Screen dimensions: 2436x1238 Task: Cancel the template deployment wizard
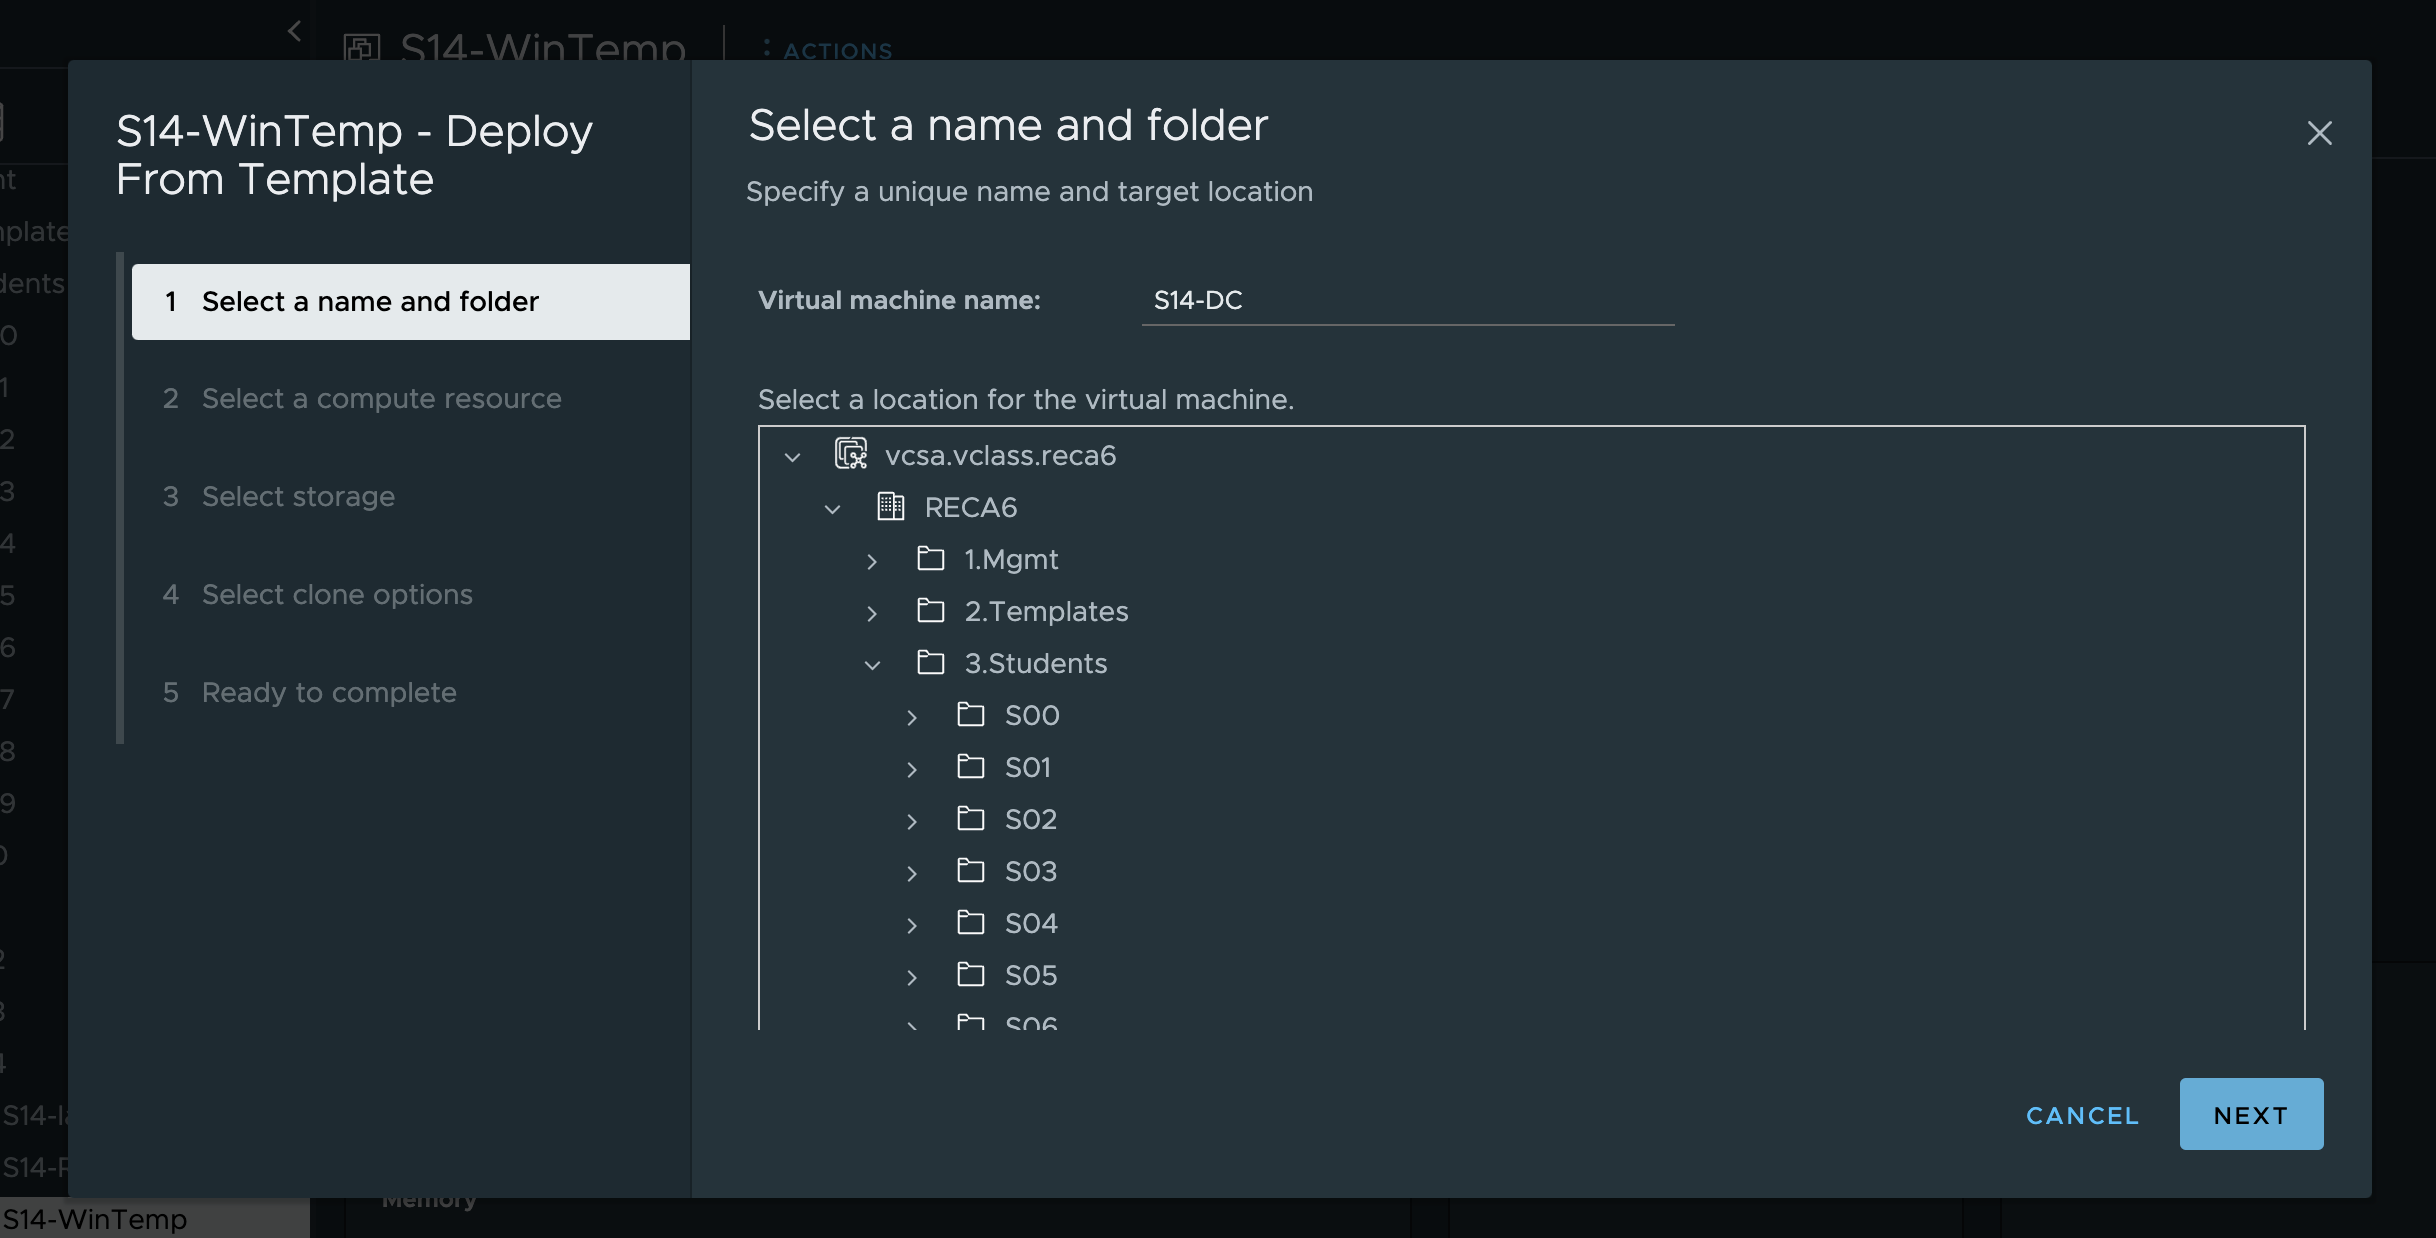tap(2082, 1115)
